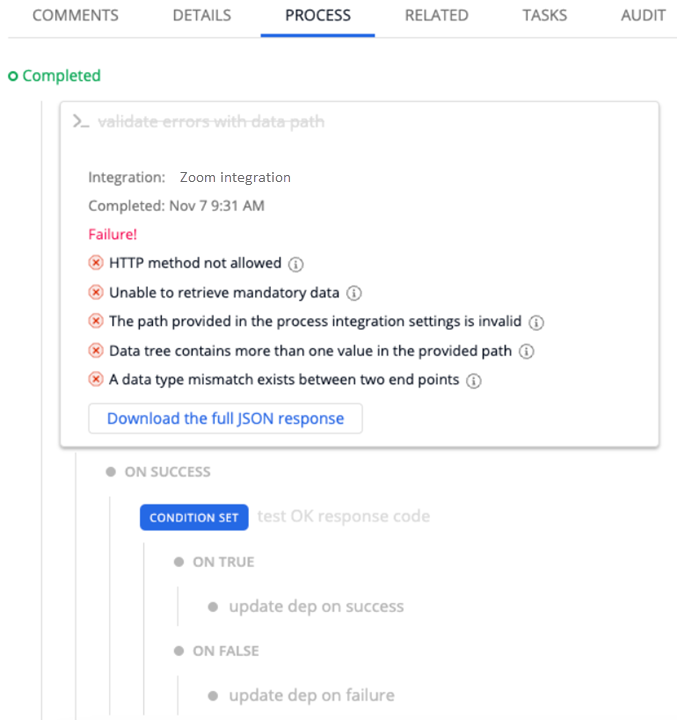Screen dimensions: 677x720
Task: Click info icon beside Data tree error
Action: coord(527,352)
